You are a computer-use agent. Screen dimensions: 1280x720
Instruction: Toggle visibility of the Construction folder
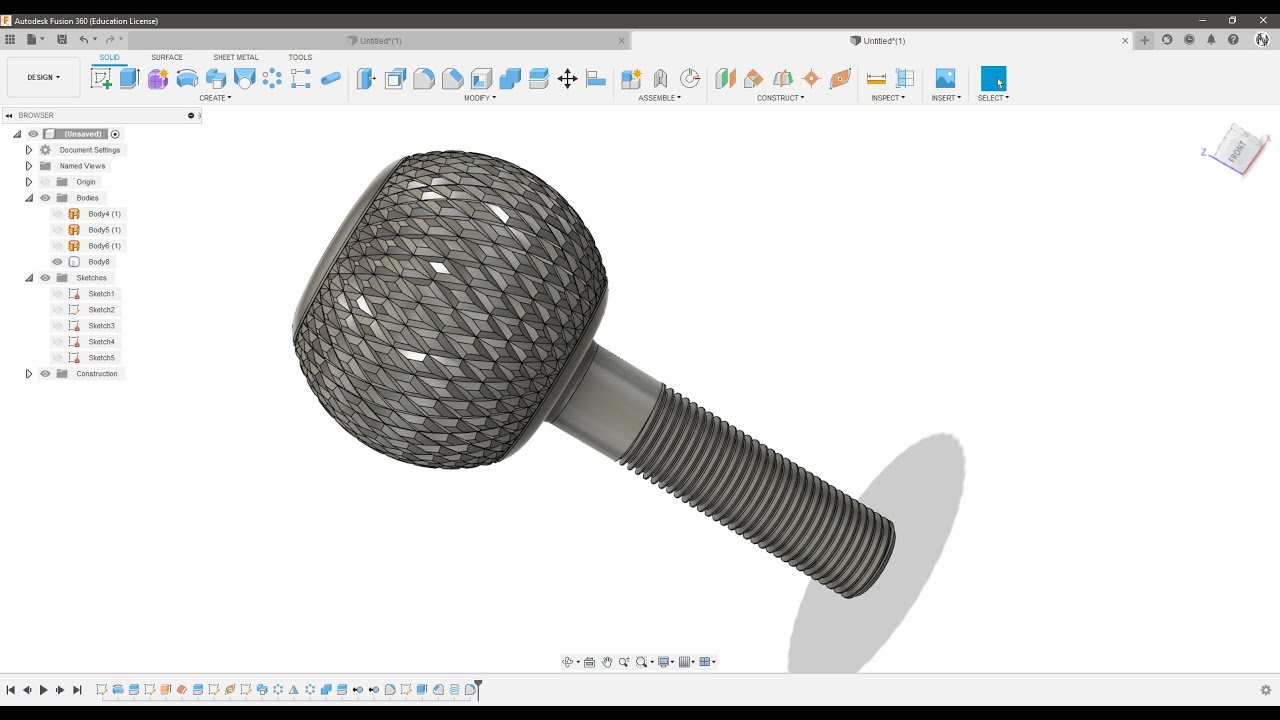pyautogui.click(x=45, y=374)
